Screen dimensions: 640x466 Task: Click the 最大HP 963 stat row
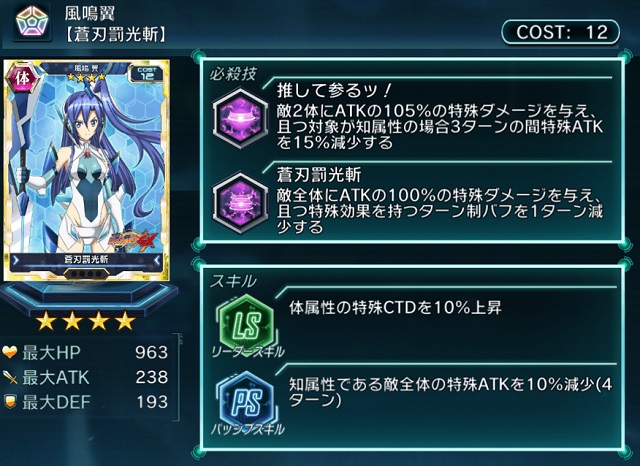pos(86,352)
